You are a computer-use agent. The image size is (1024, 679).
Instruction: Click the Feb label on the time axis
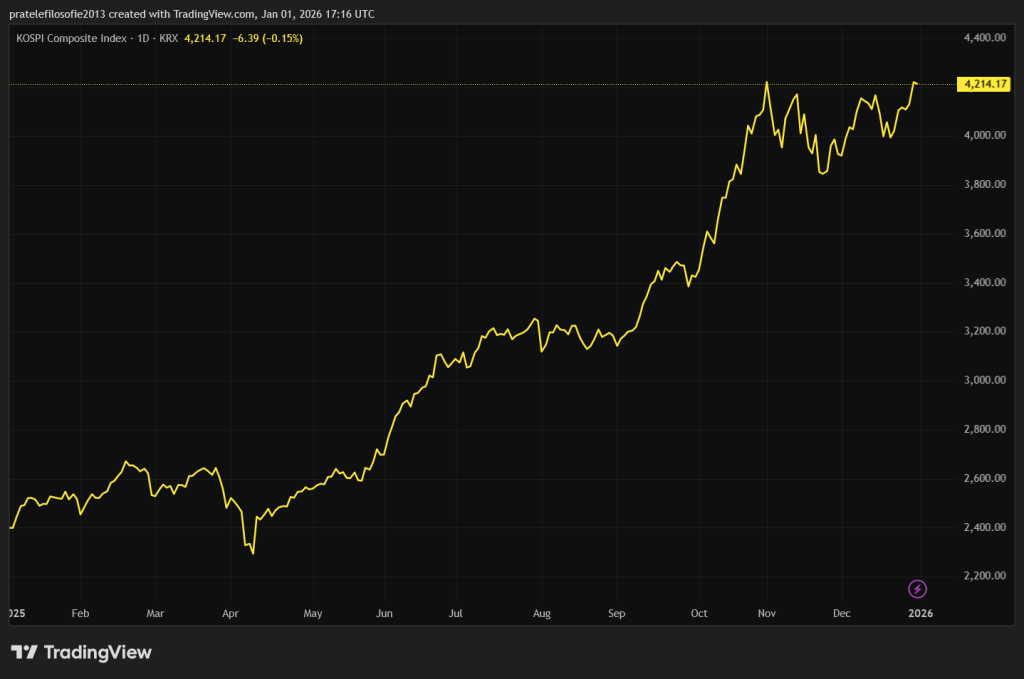tap(81, 613)
